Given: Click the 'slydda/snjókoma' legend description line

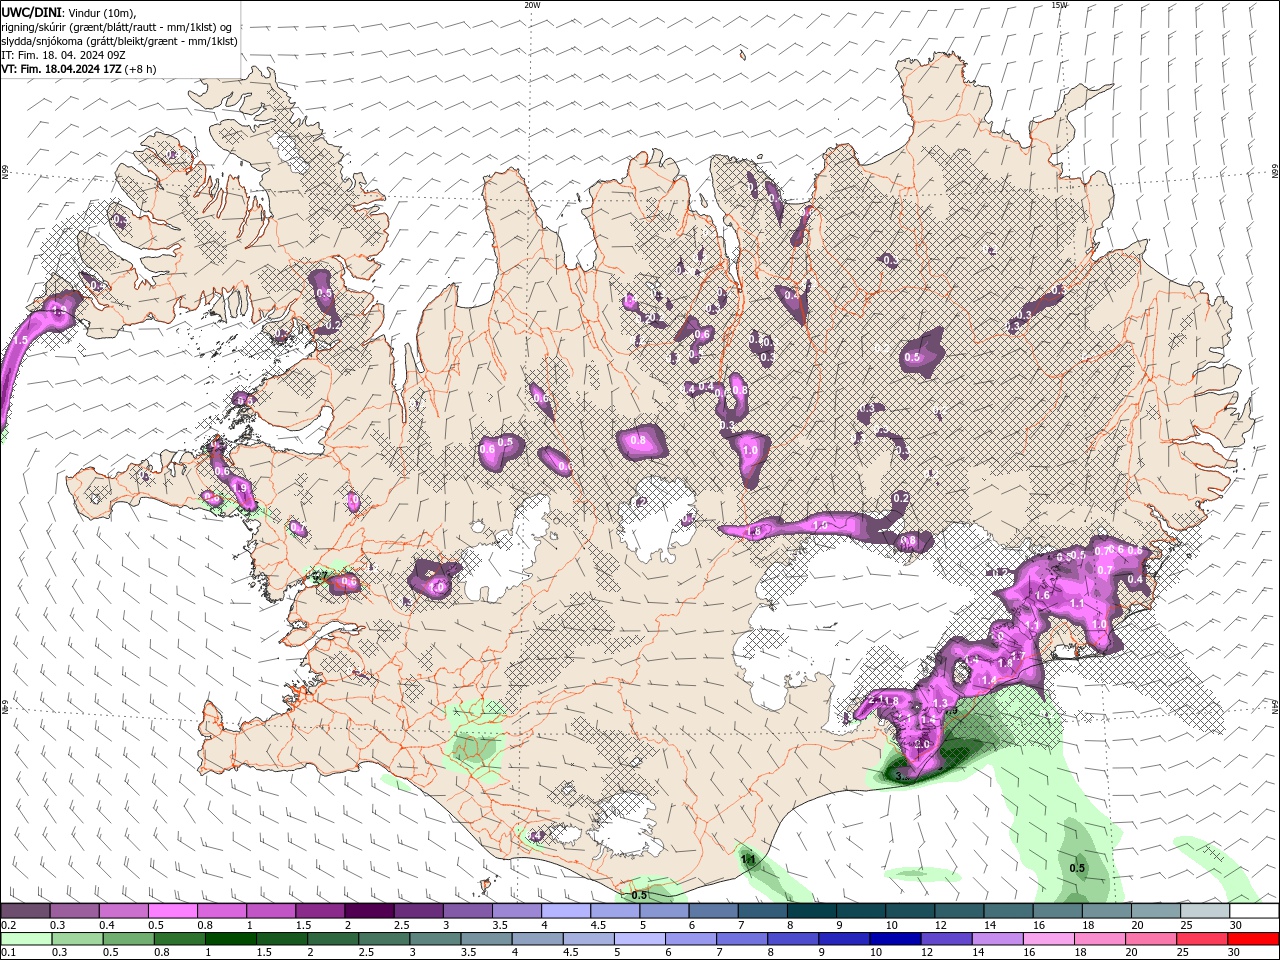Looking at the screenshot, I should [x=119, y=41].
